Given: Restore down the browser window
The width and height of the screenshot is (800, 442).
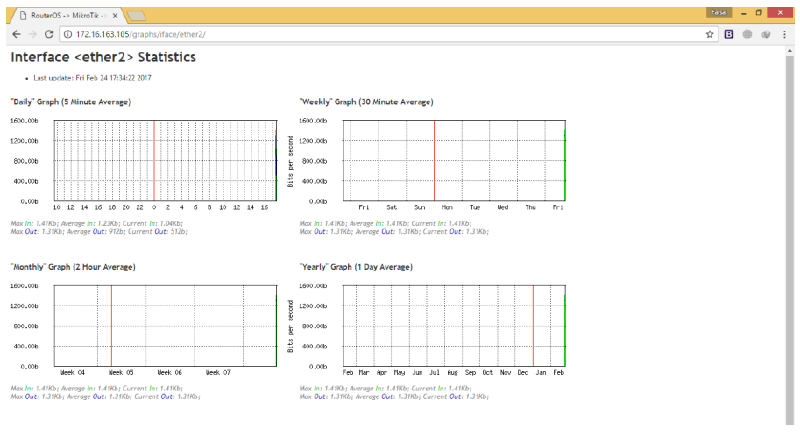Looking at the screenshot, I should pos(759,13).
